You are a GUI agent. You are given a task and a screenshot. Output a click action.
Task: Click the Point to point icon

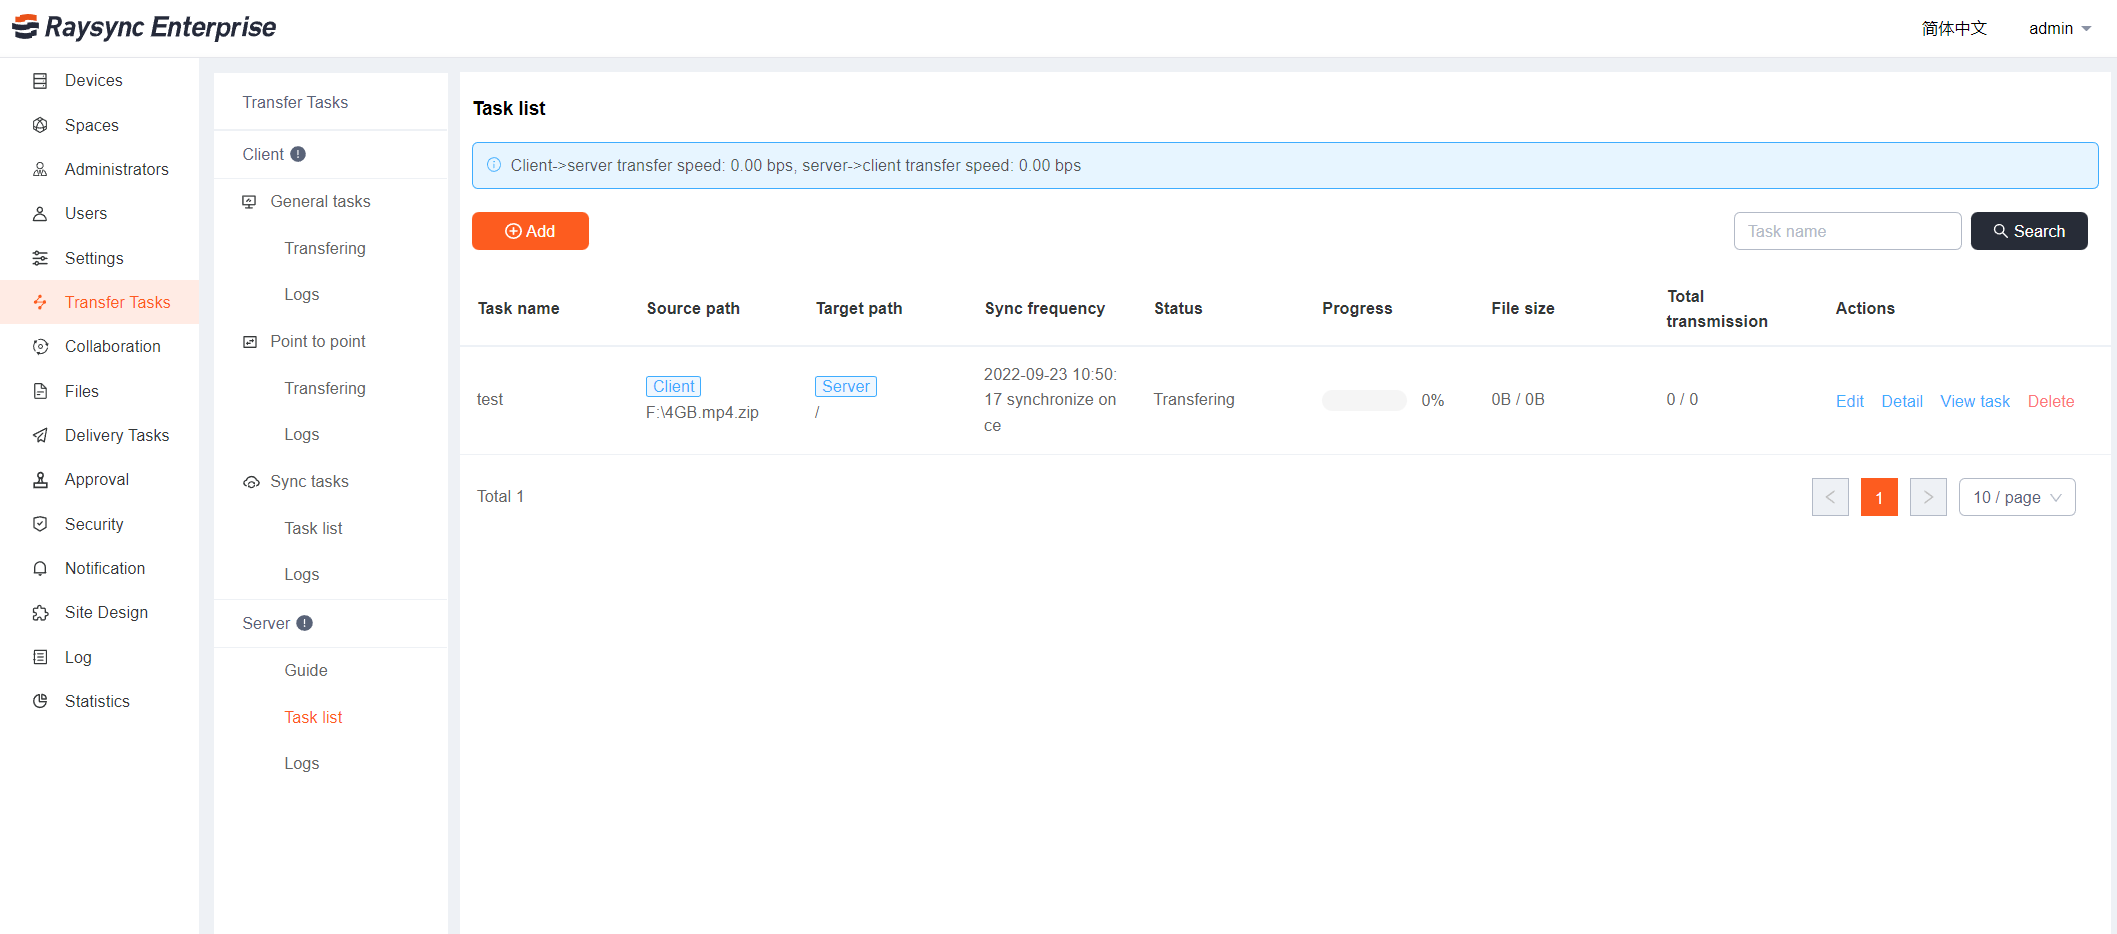pyautogui.click(x=250, y=342)
